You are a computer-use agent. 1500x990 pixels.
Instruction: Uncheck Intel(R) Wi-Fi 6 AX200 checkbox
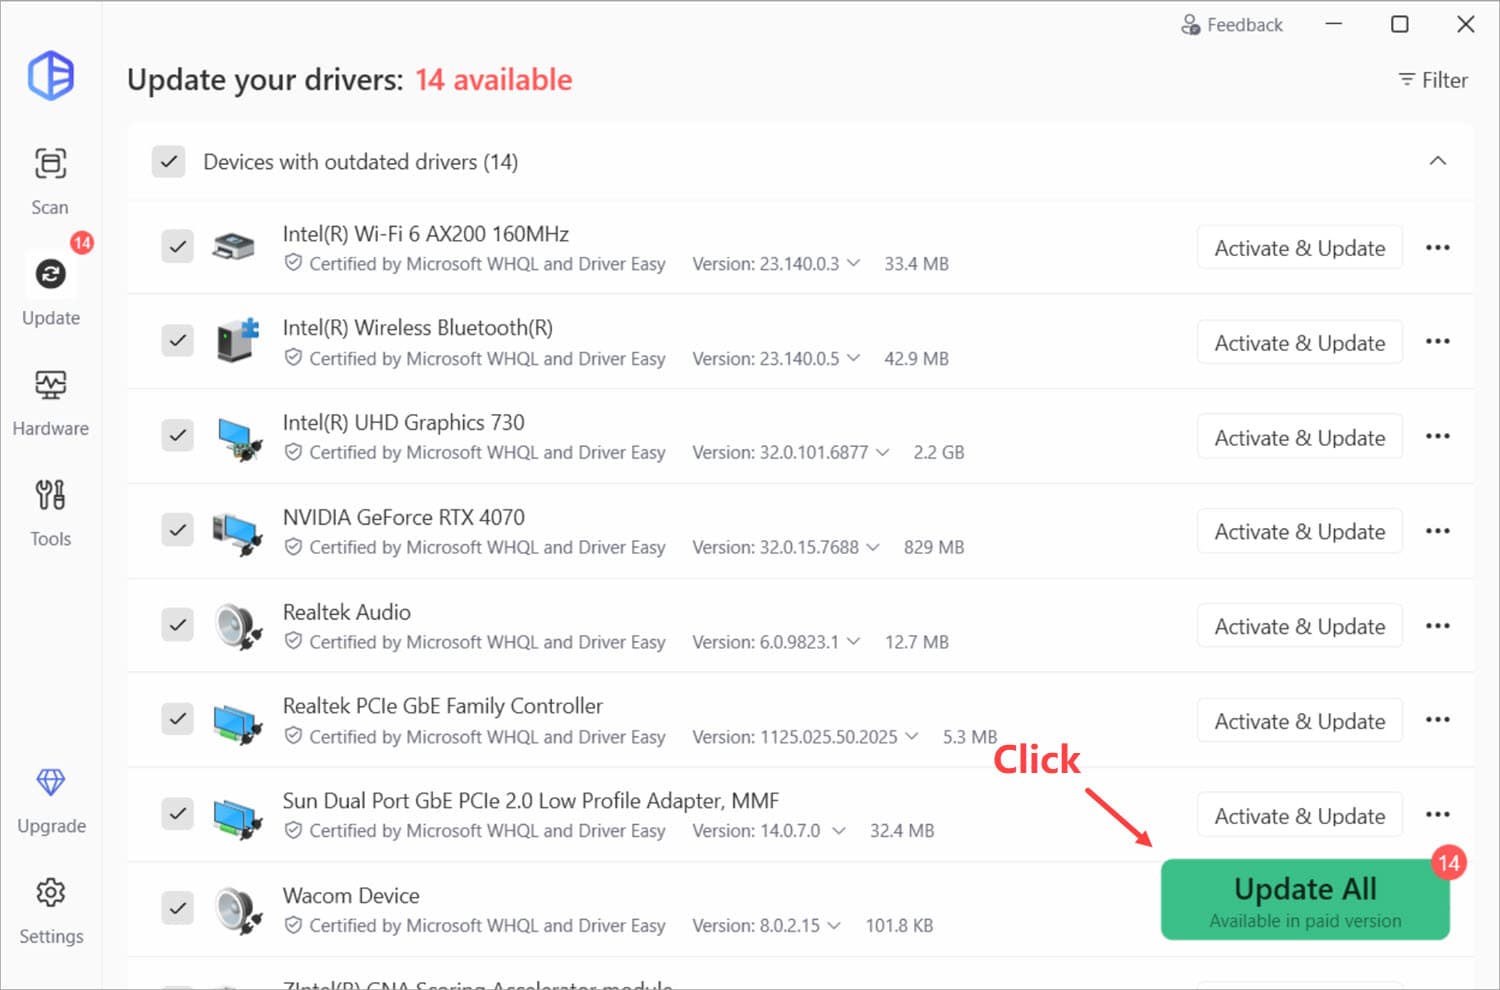(x=178, y=246)
